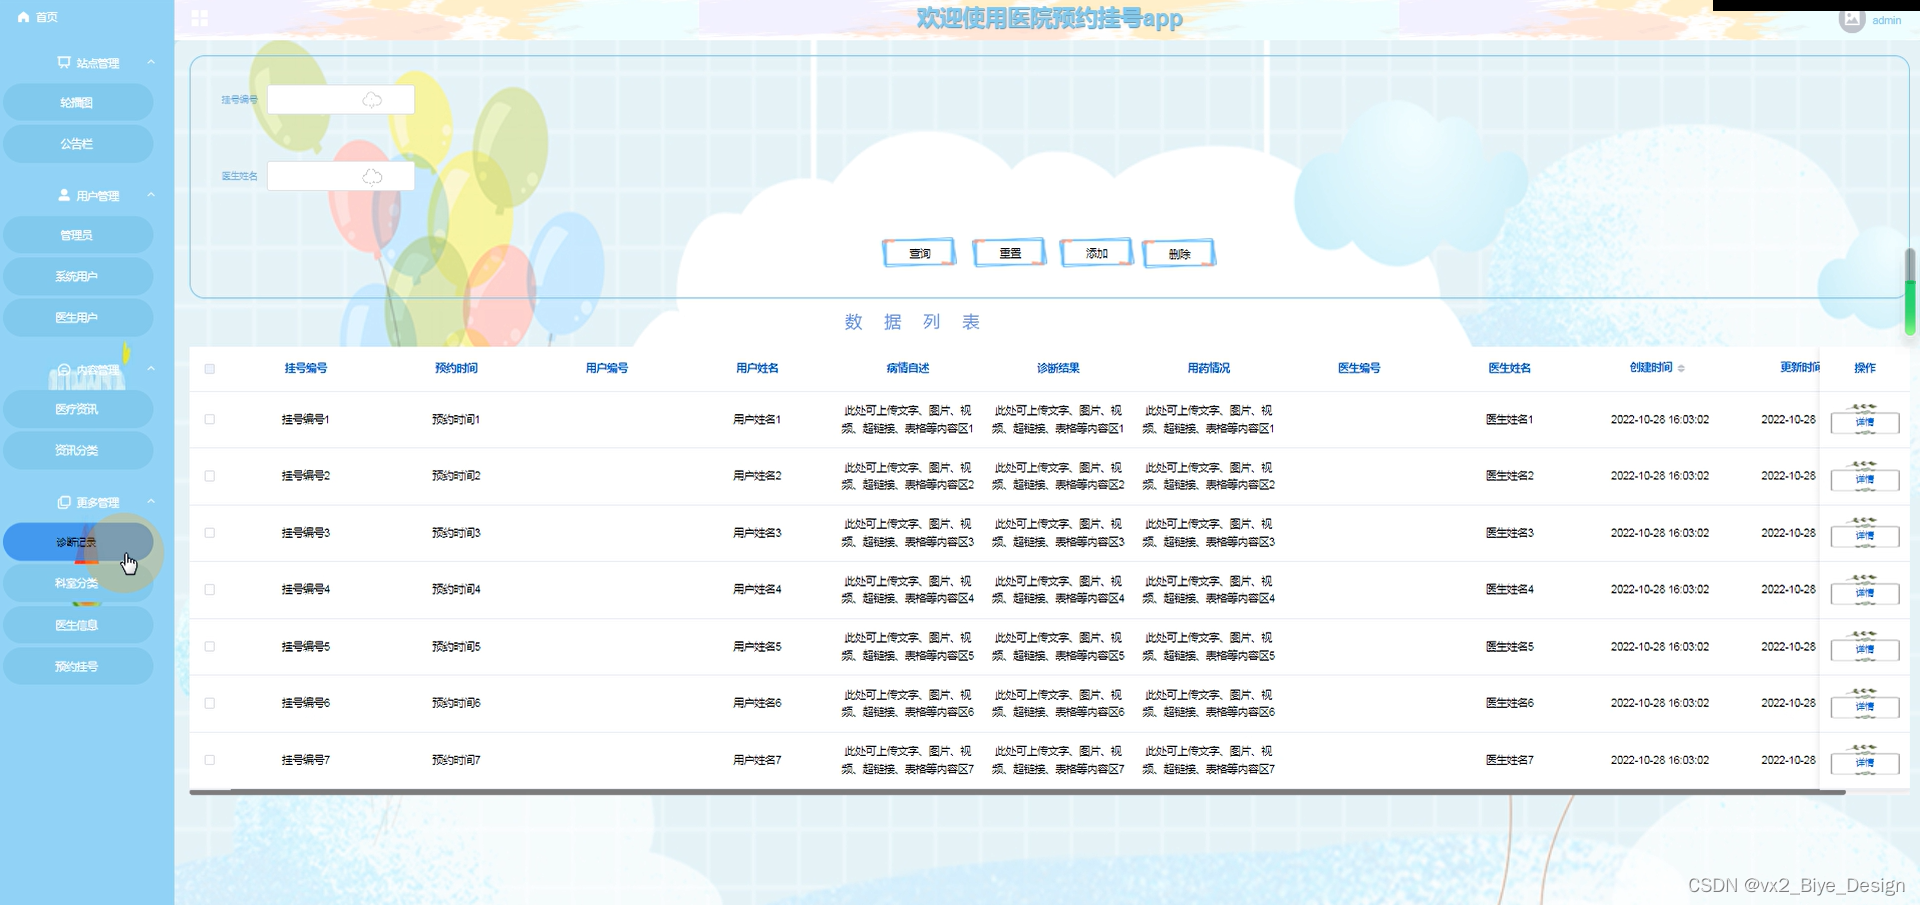Click the 用药情况 column header

point(1209,368)
